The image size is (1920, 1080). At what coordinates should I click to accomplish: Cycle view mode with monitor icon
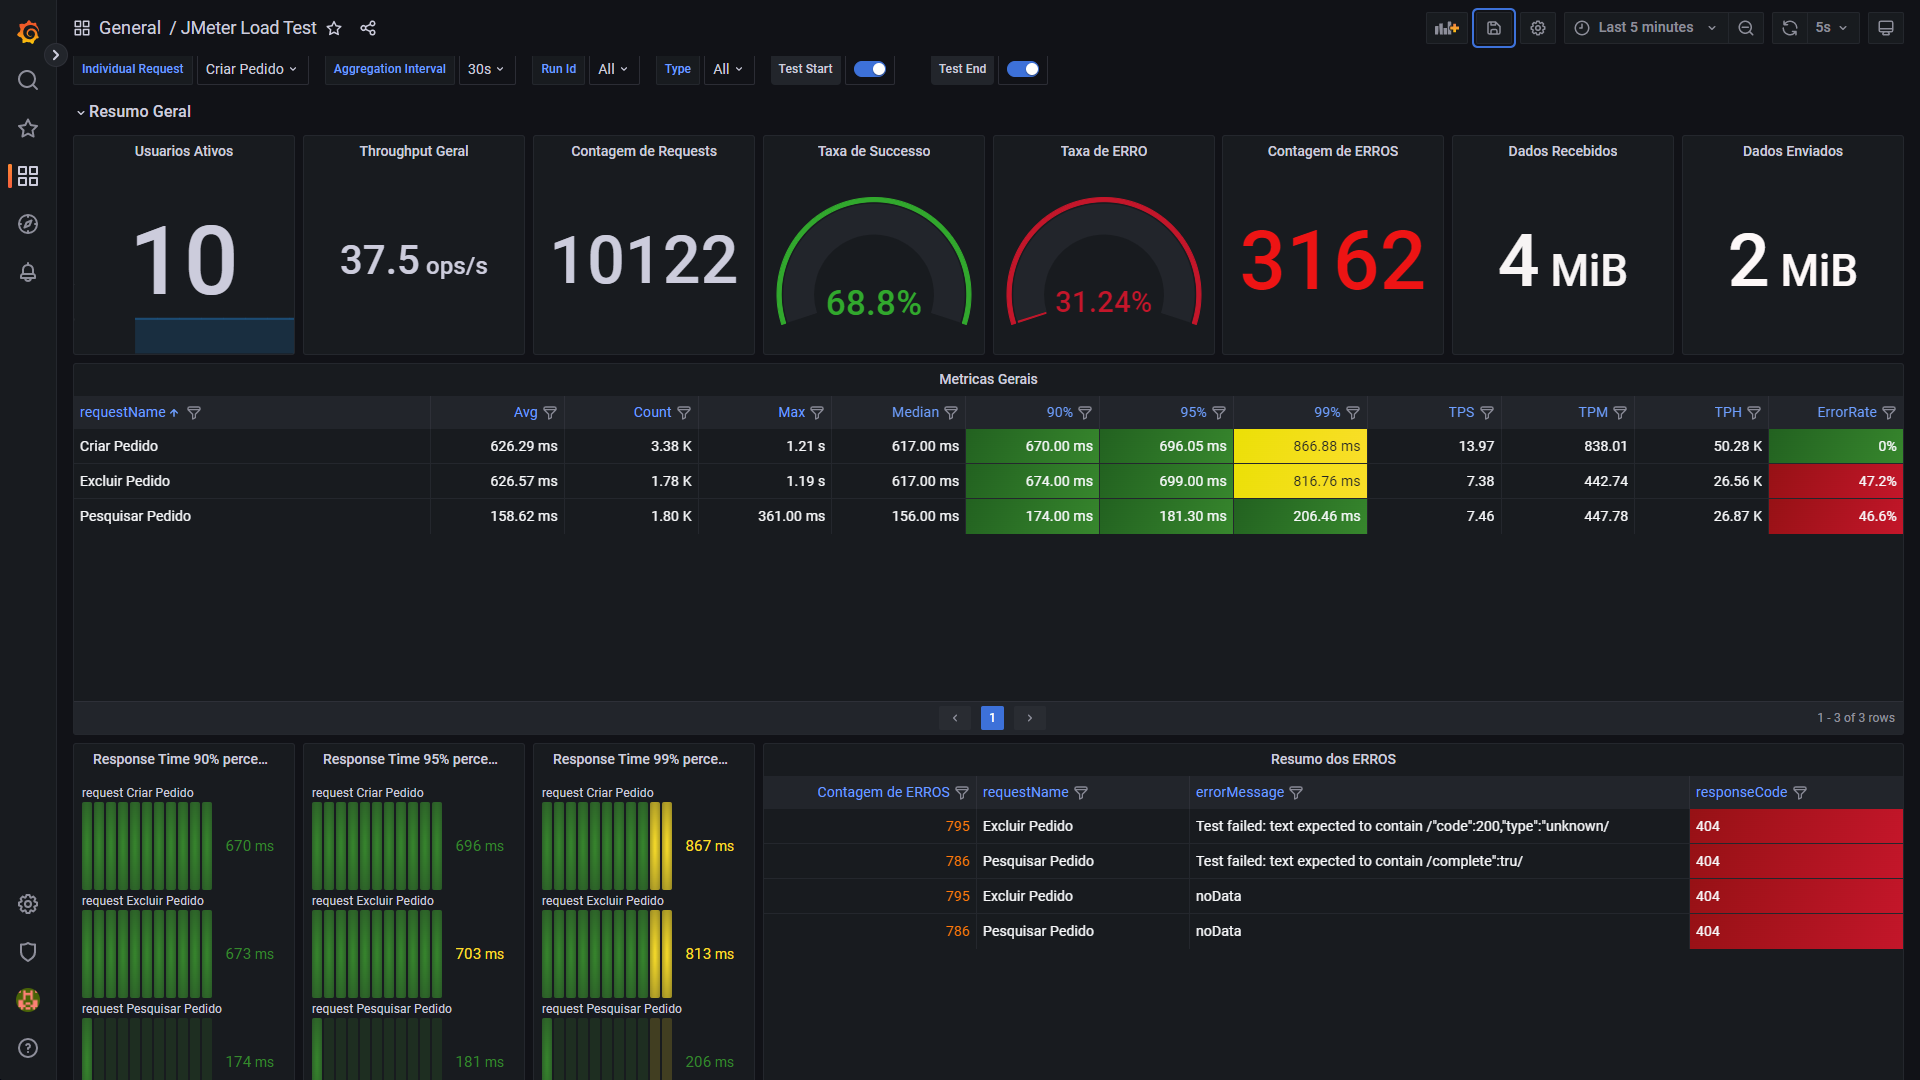(1885, 28)
